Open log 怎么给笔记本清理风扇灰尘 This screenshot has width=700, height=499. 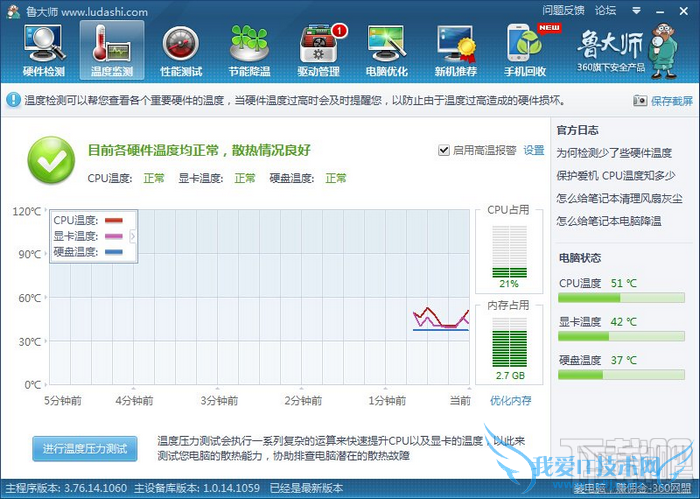tap(619, 198)
